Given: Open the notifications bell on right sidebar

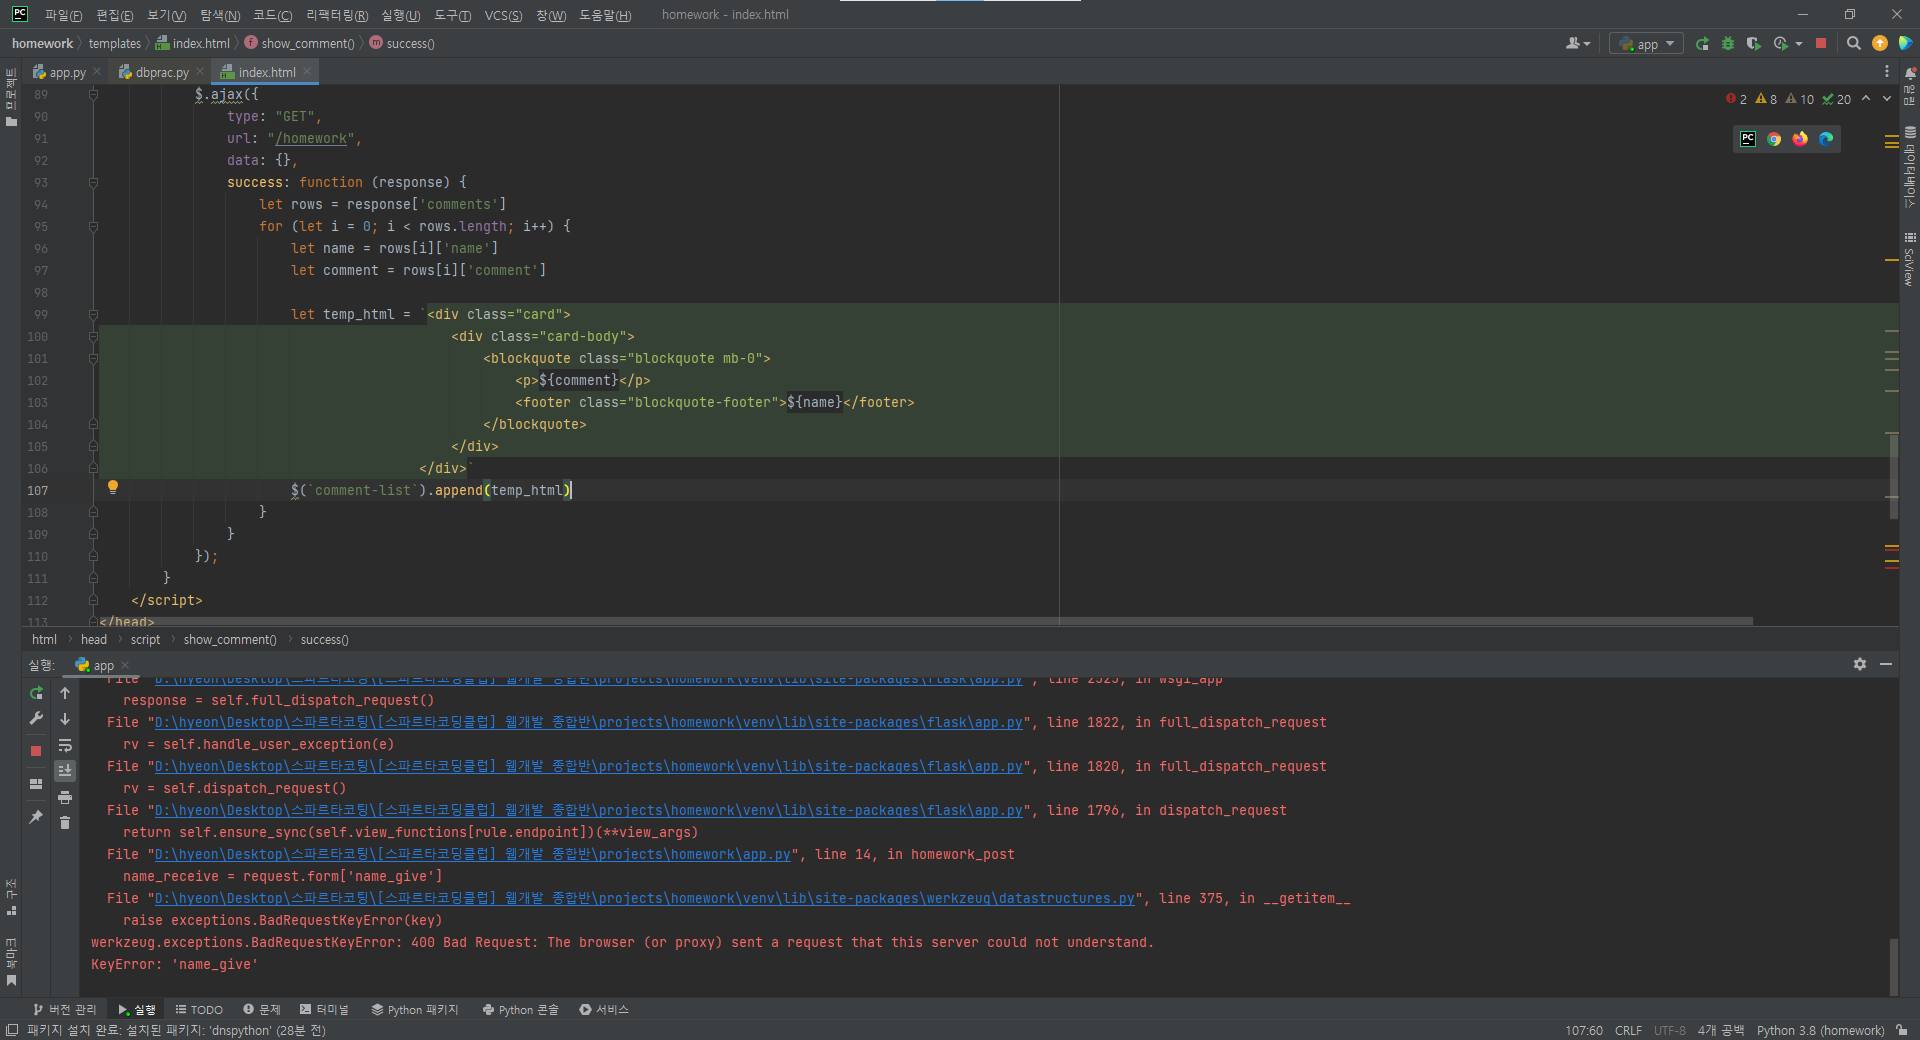Looking at the screenshot, I should tap(1910, 73).
